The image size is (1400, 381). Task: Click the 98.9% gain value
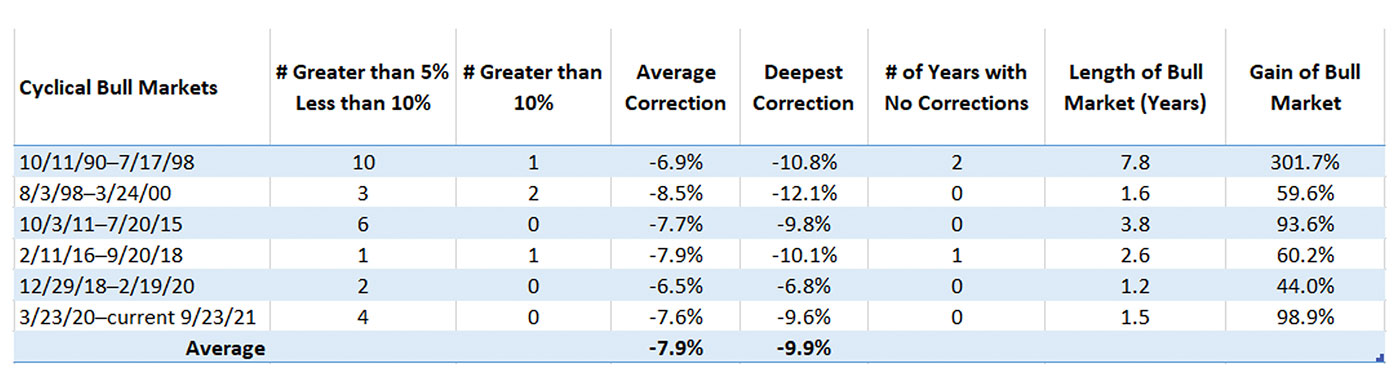click(x=1307, y=318)
